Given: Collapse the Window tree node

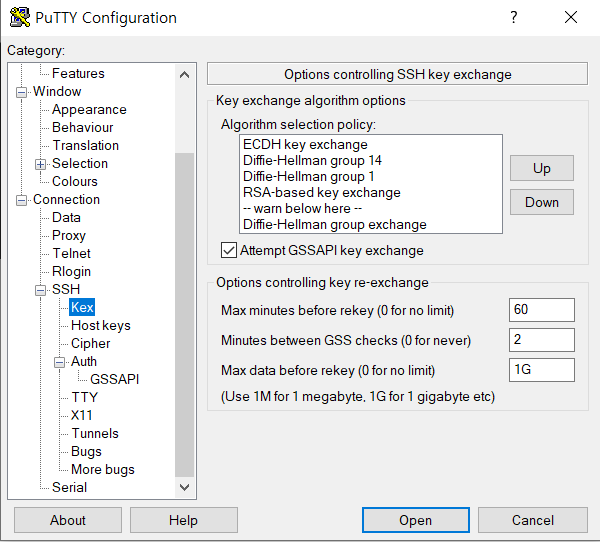Looking at the screenshot, I should click(x=21, y=92).
